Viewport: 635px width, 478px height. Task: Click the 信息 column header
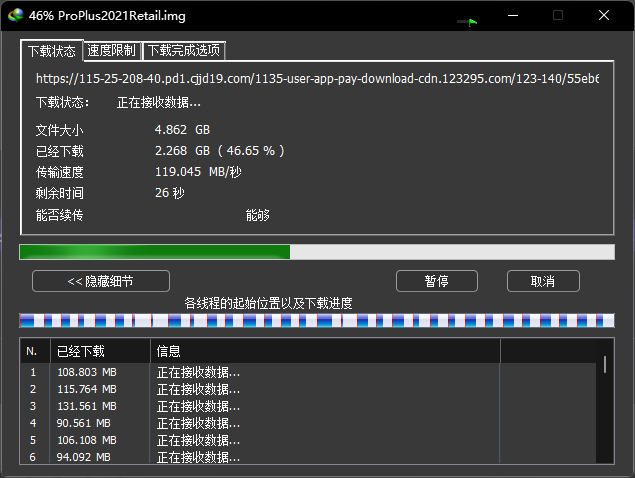coord(324,351)
